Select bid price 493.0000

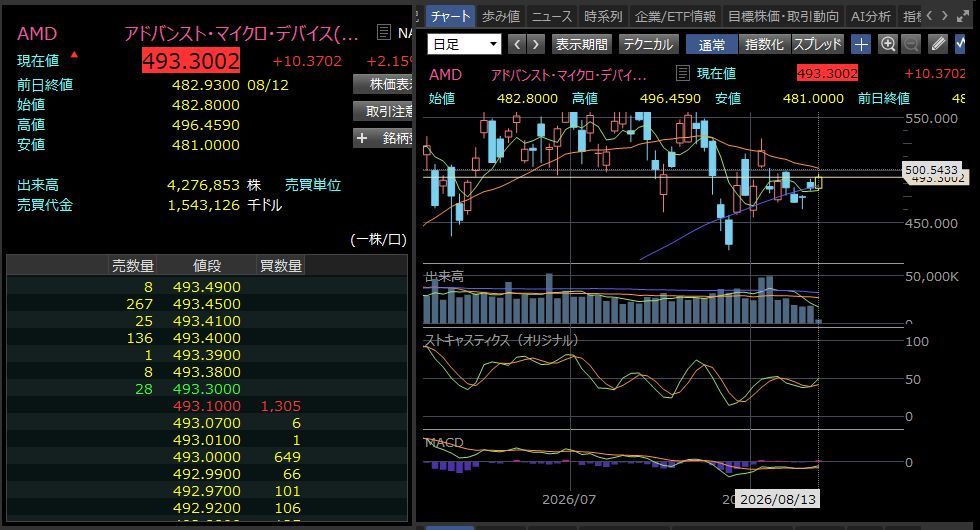coord(206,457)
